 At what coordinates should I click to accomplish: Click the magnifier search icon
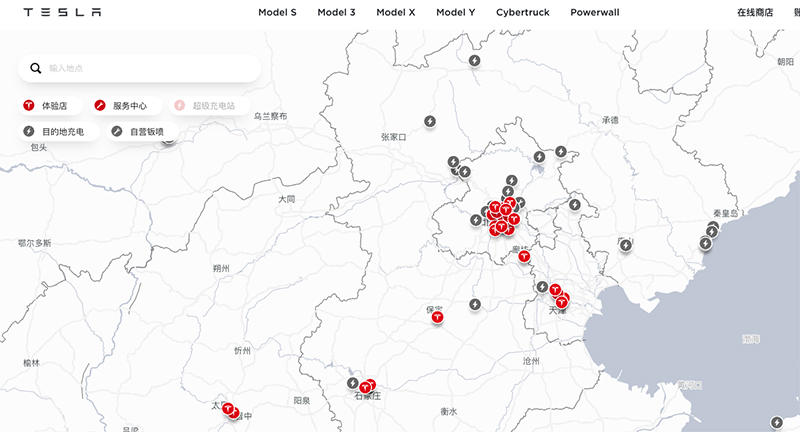point(36,69)
